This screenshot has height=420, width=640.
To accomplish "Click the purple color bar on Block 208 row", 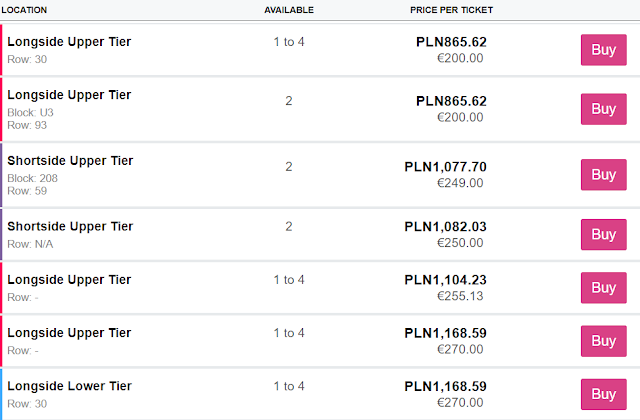I will click(x=2, y=174).
